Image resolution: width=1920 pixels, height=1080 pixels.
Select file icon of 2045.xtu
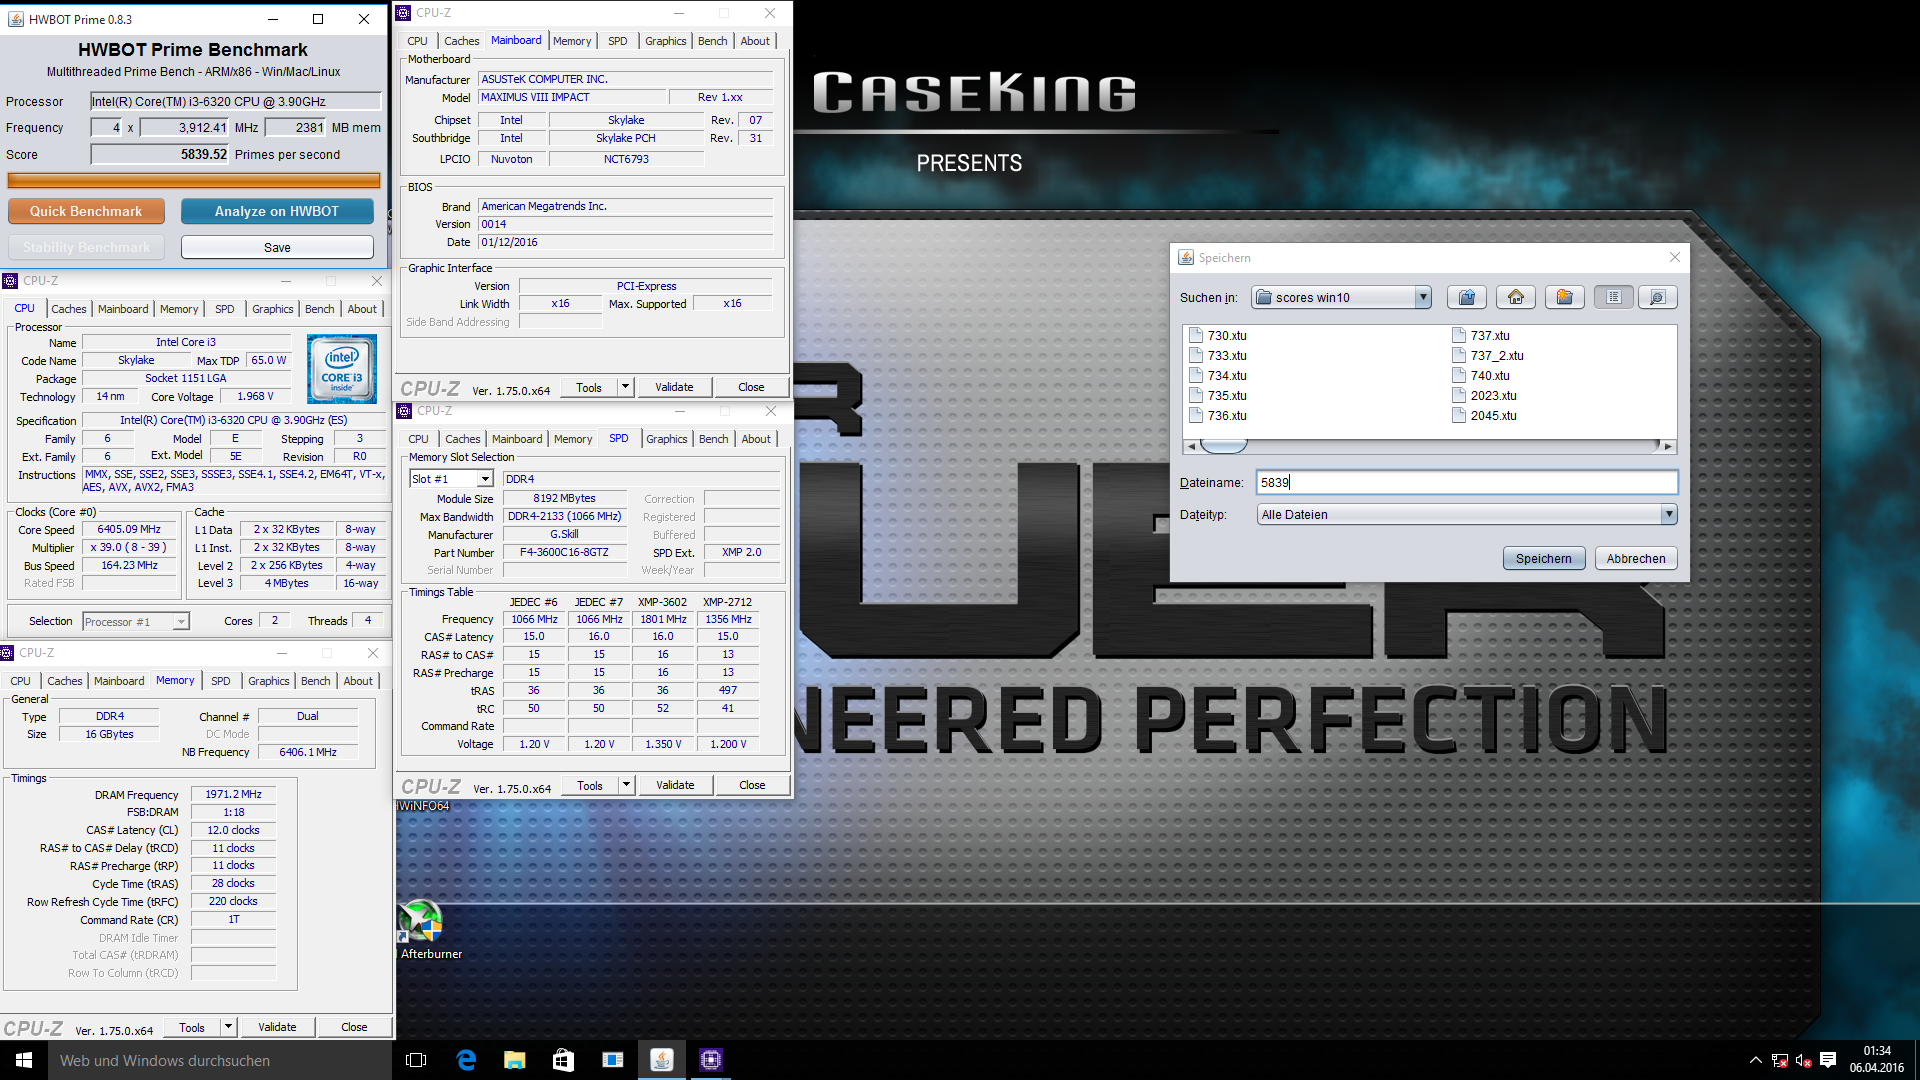[1459, 416]
